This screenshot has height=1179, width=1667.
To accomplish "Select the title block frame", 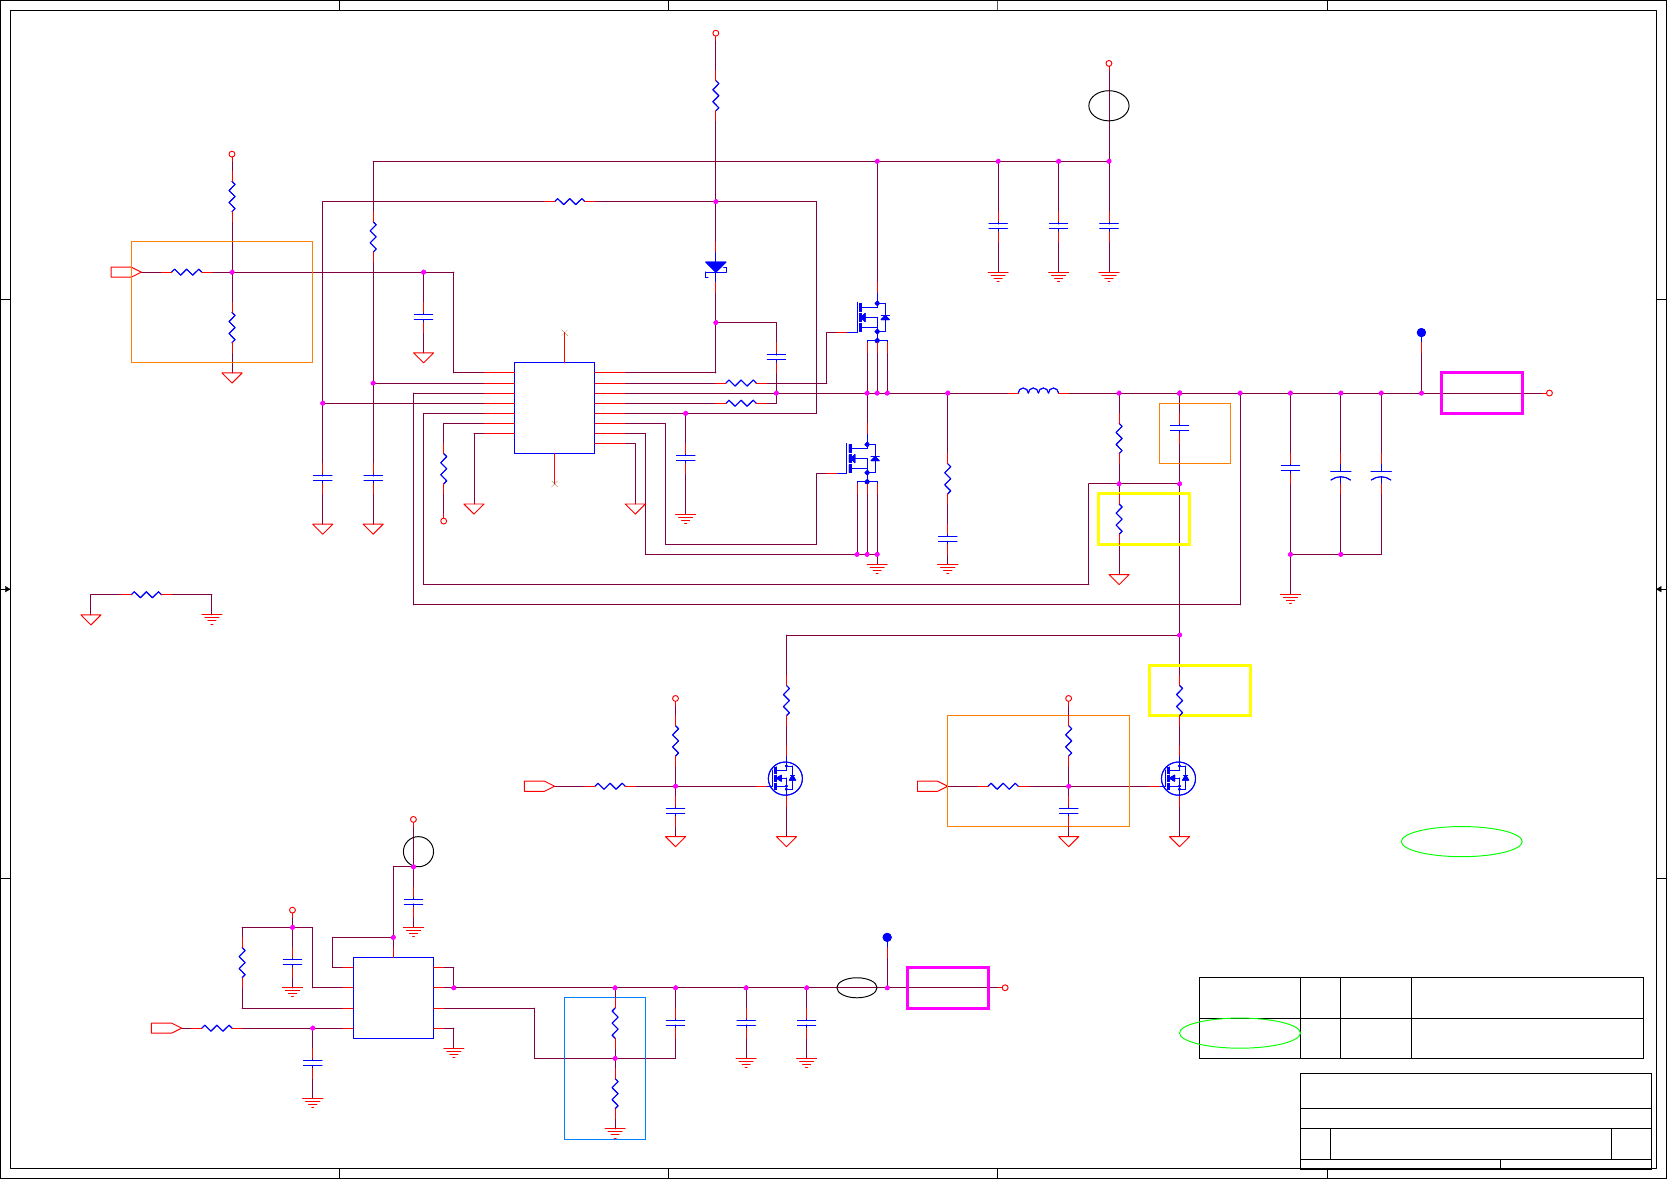I will tap(1475, 1121).
